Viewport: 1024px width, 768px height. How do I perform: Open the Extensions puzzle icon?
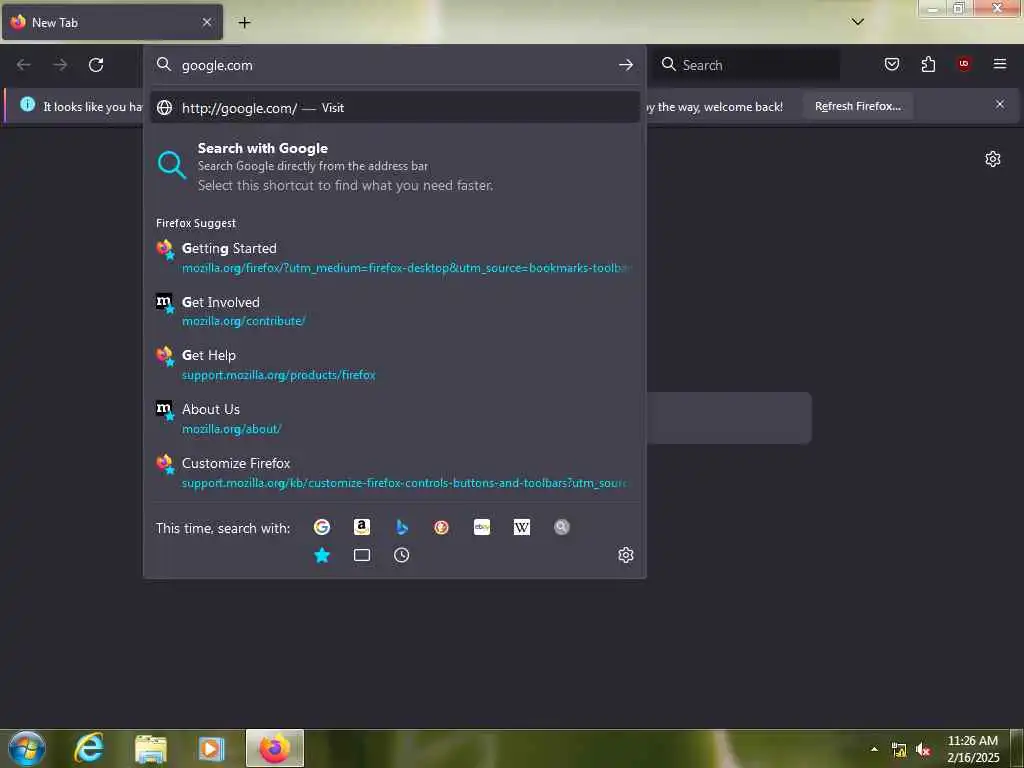(928, 64)
